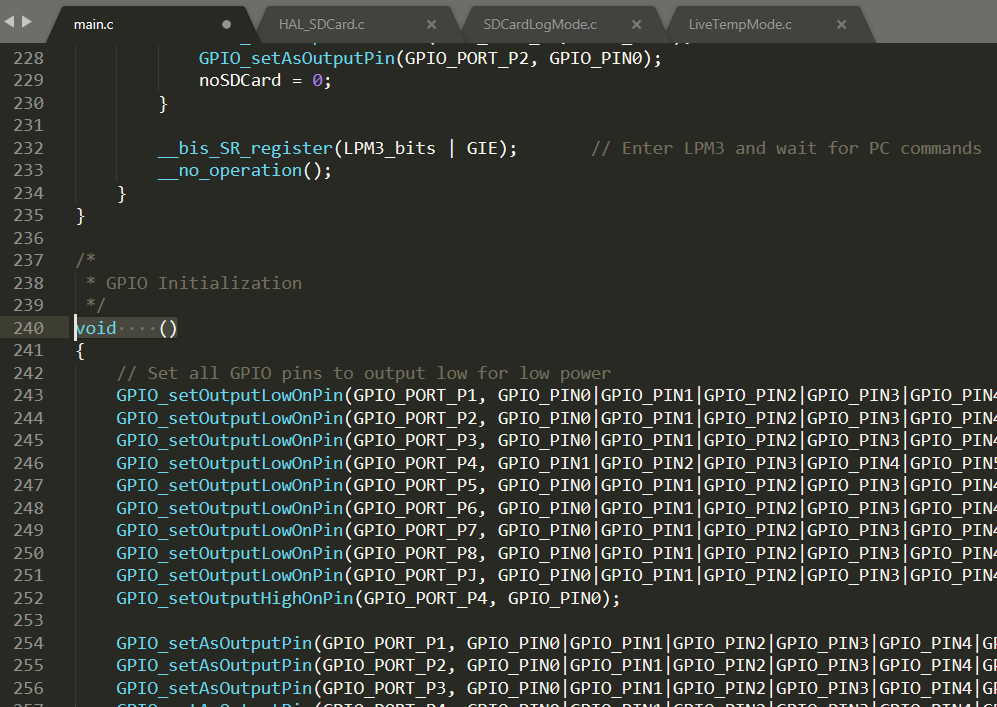Click the right tab navigation arrow
The image size is (997, 707).
(x=26, y=21)
